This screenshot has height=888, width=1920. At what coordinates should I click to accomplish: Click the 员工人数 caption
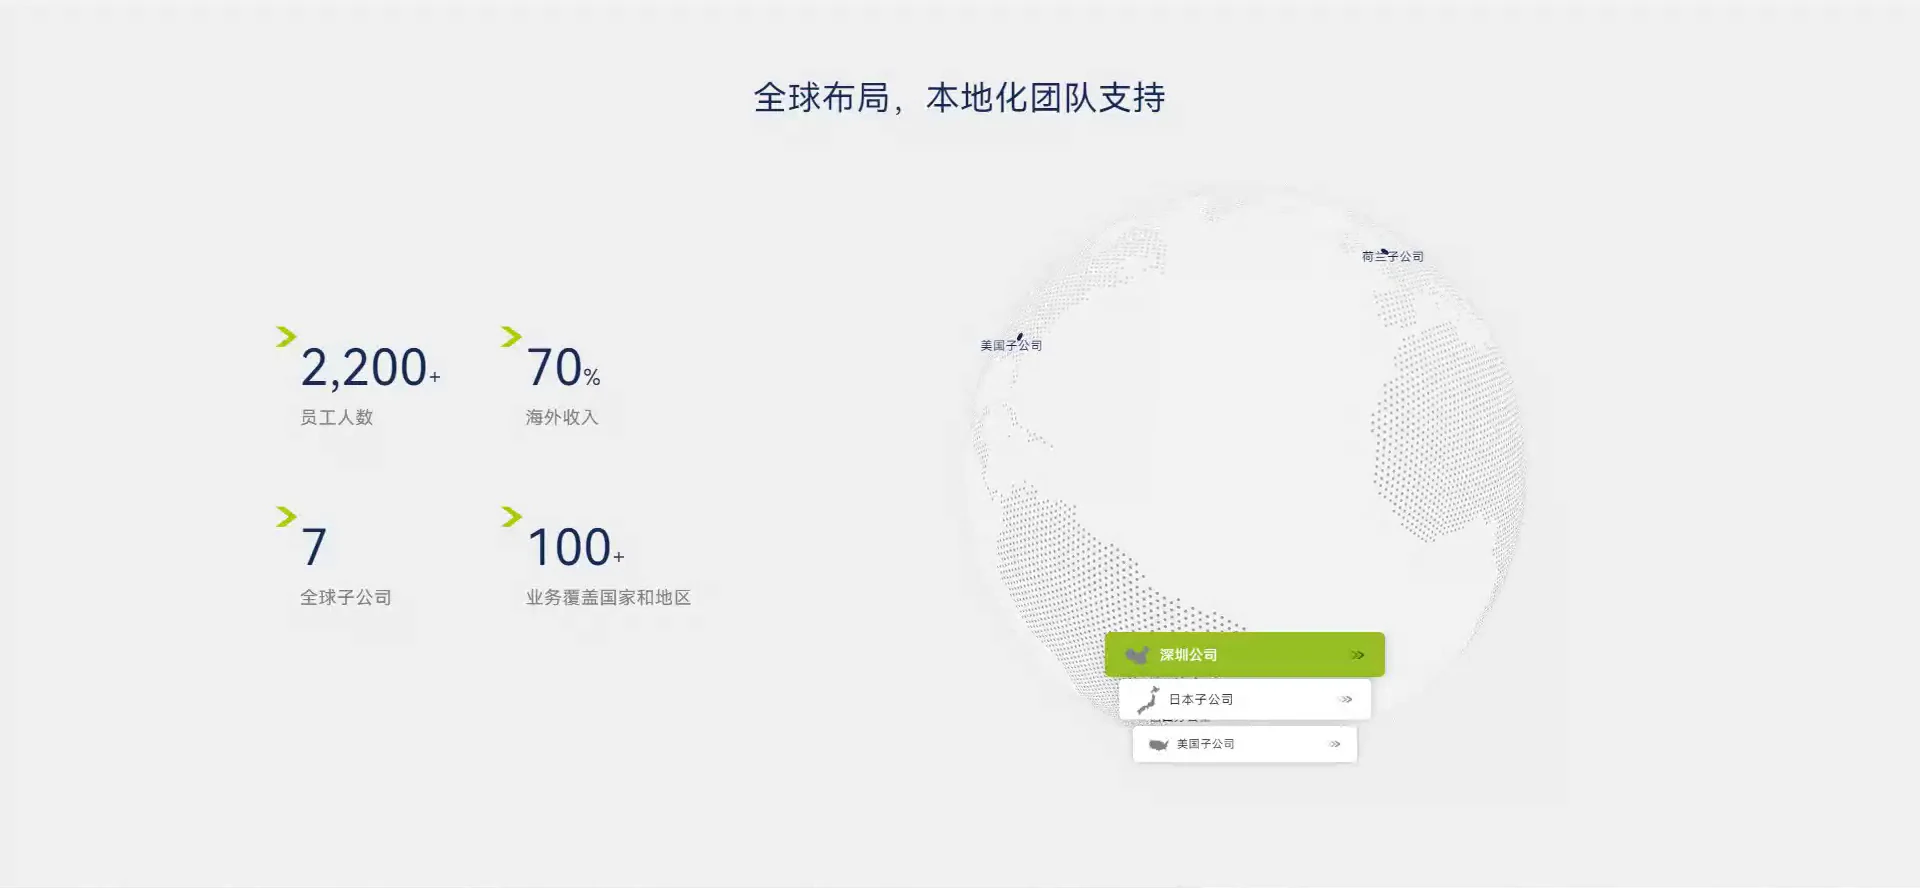[x=337, y=417]
